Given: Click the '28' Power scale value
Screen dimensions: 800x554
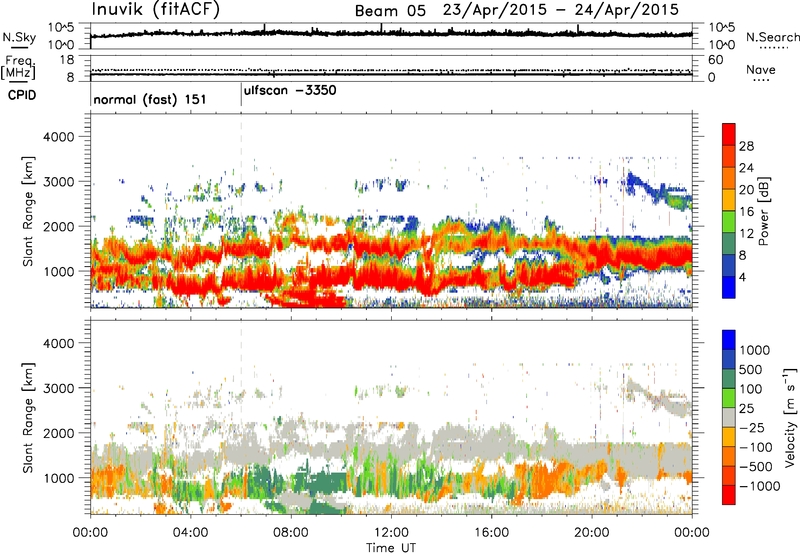Looking at the screenshot, I should 746,146.
